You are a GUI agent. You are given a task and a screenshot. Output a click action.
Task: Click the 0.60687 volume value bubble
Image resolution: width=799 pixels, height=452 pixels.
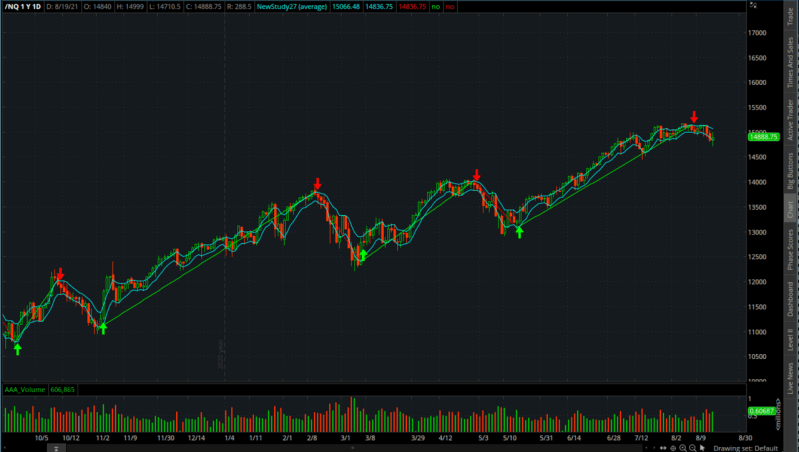(x=761, y=411)
